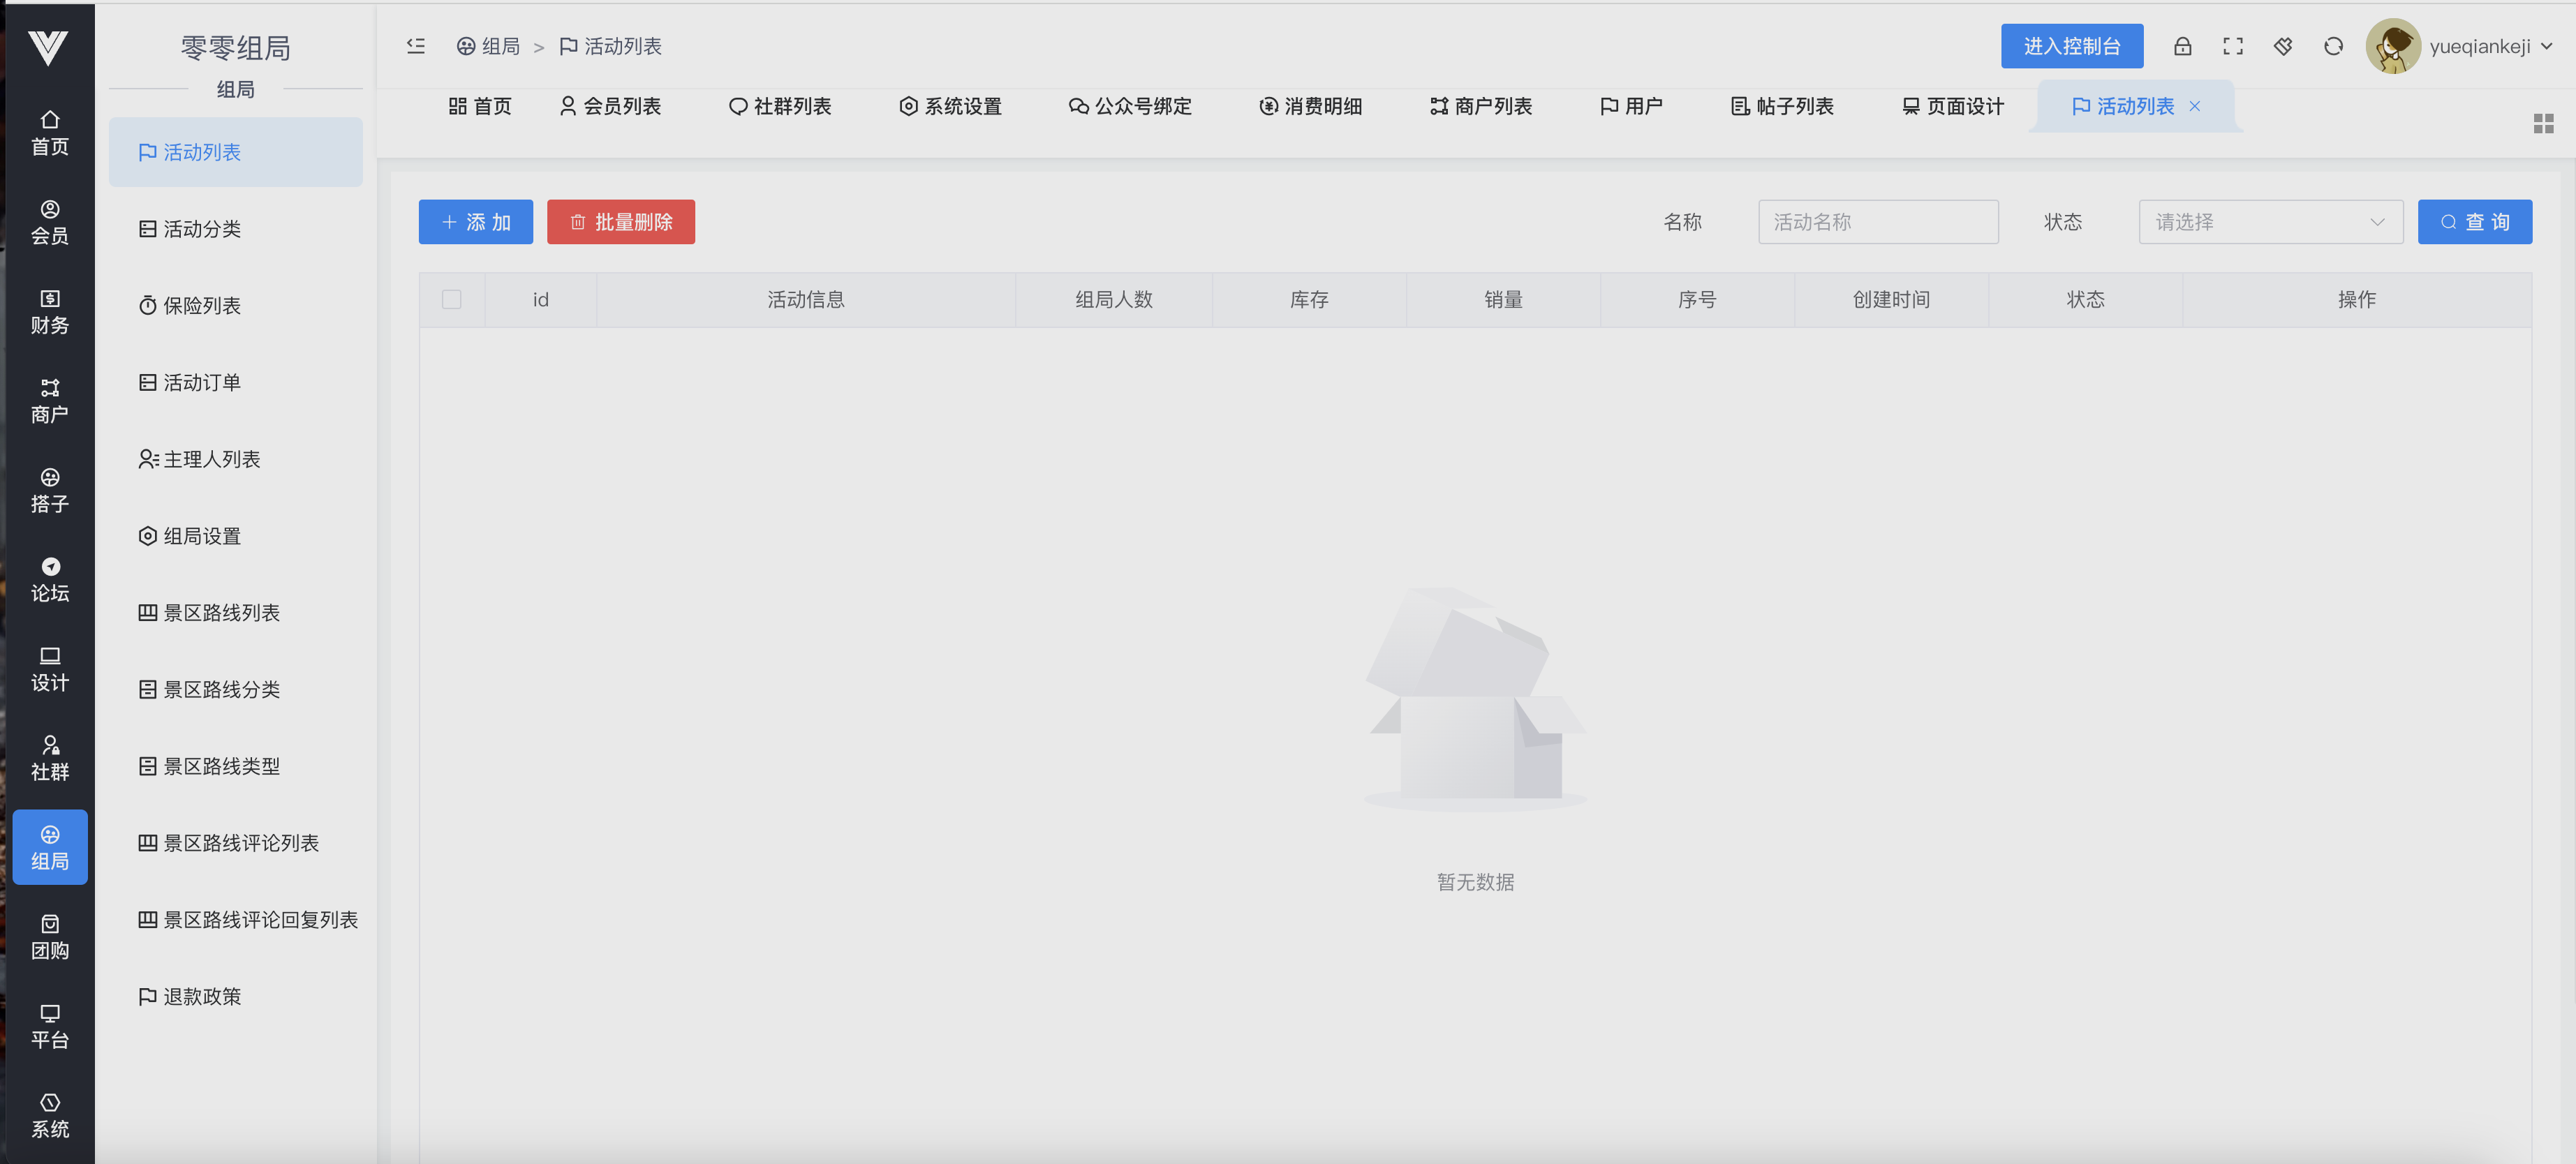Close the 活动列表 tab

click(x=2194, y=106)
